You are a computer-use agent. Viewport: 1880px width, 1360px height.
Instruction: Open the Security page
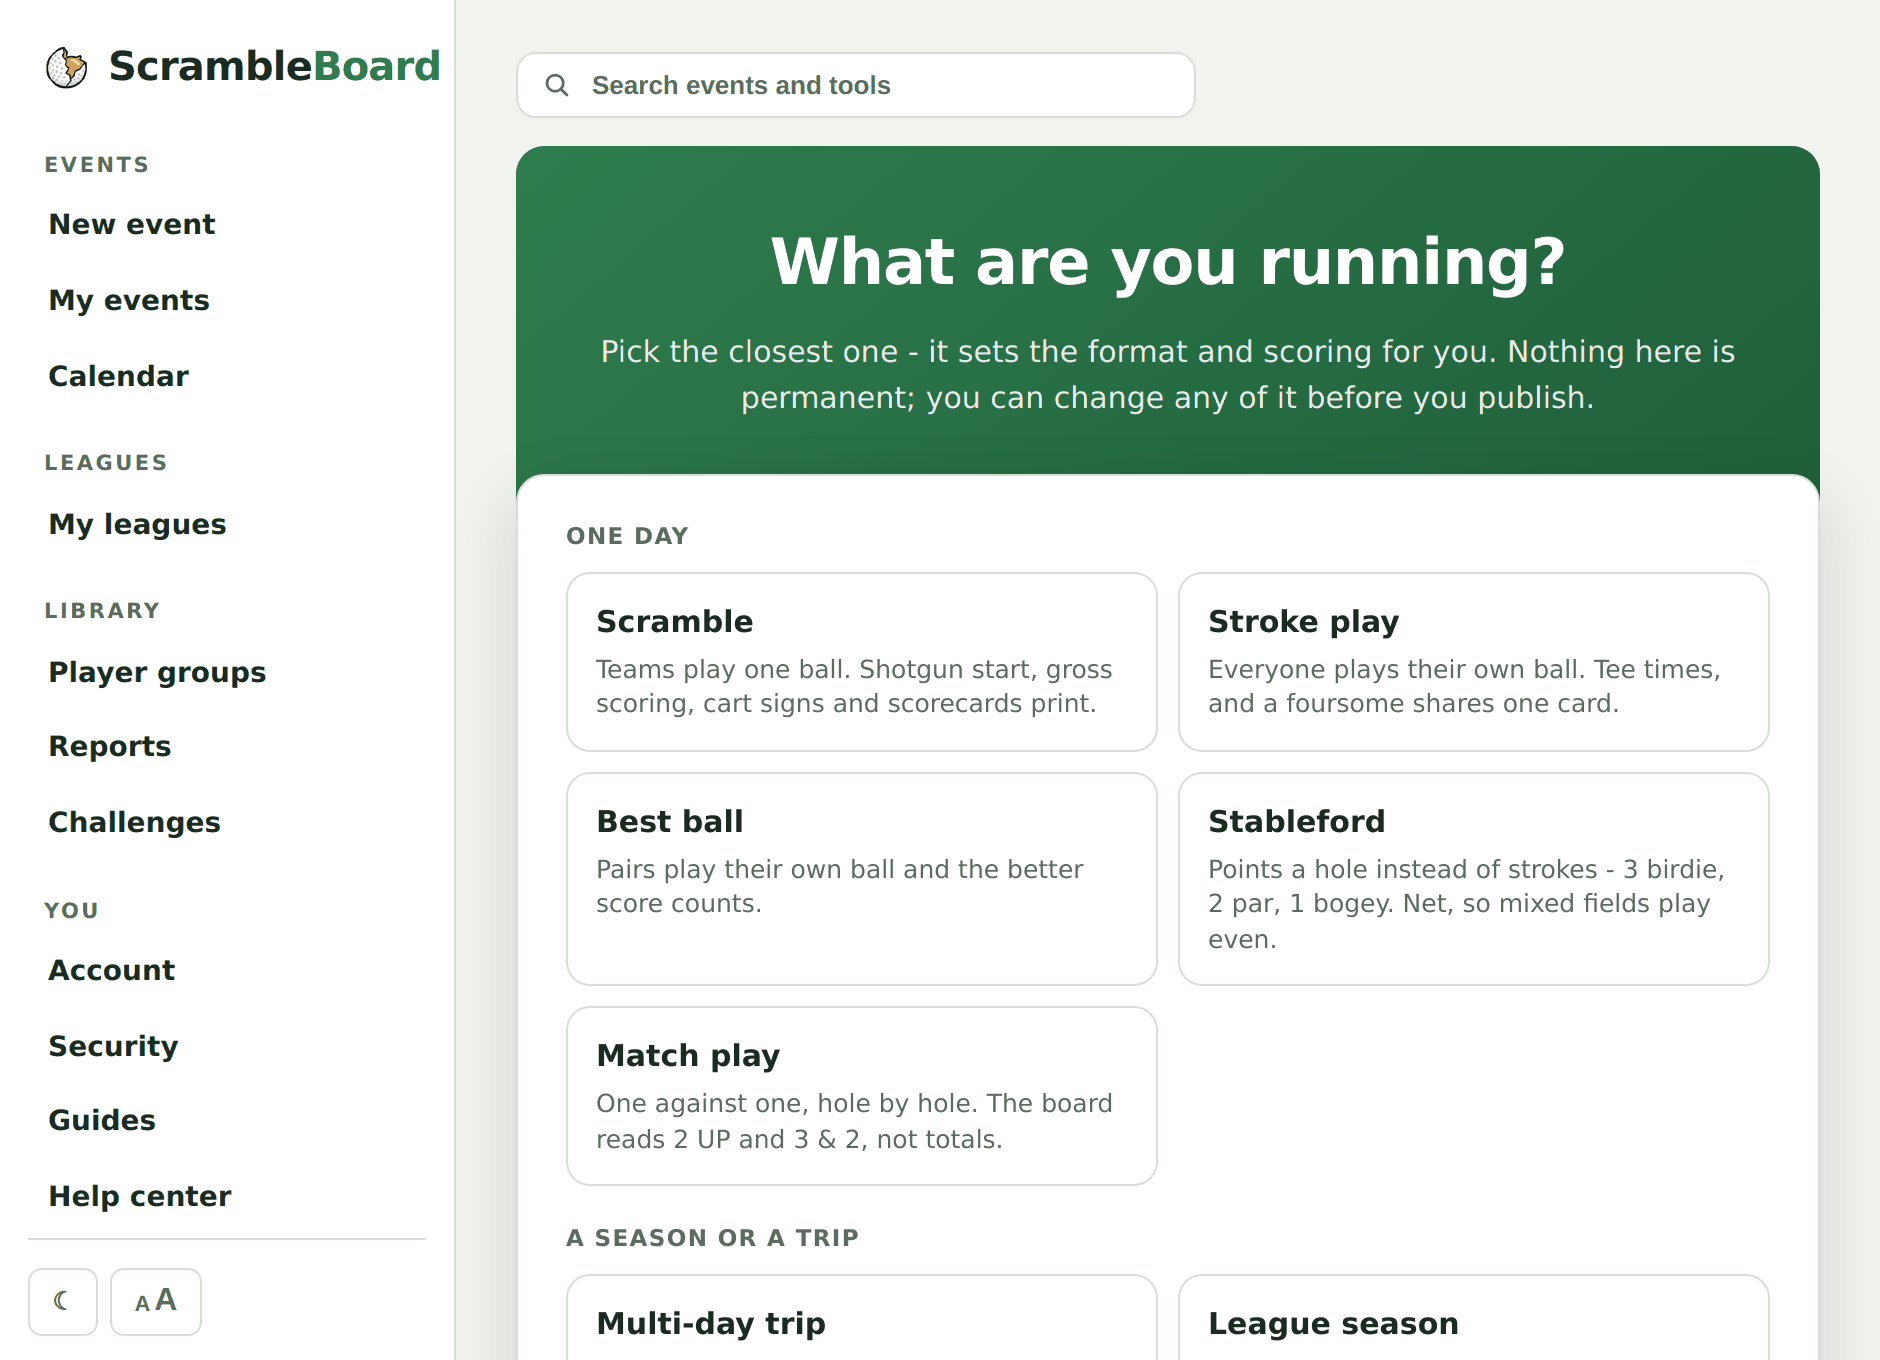[113, 1046]
